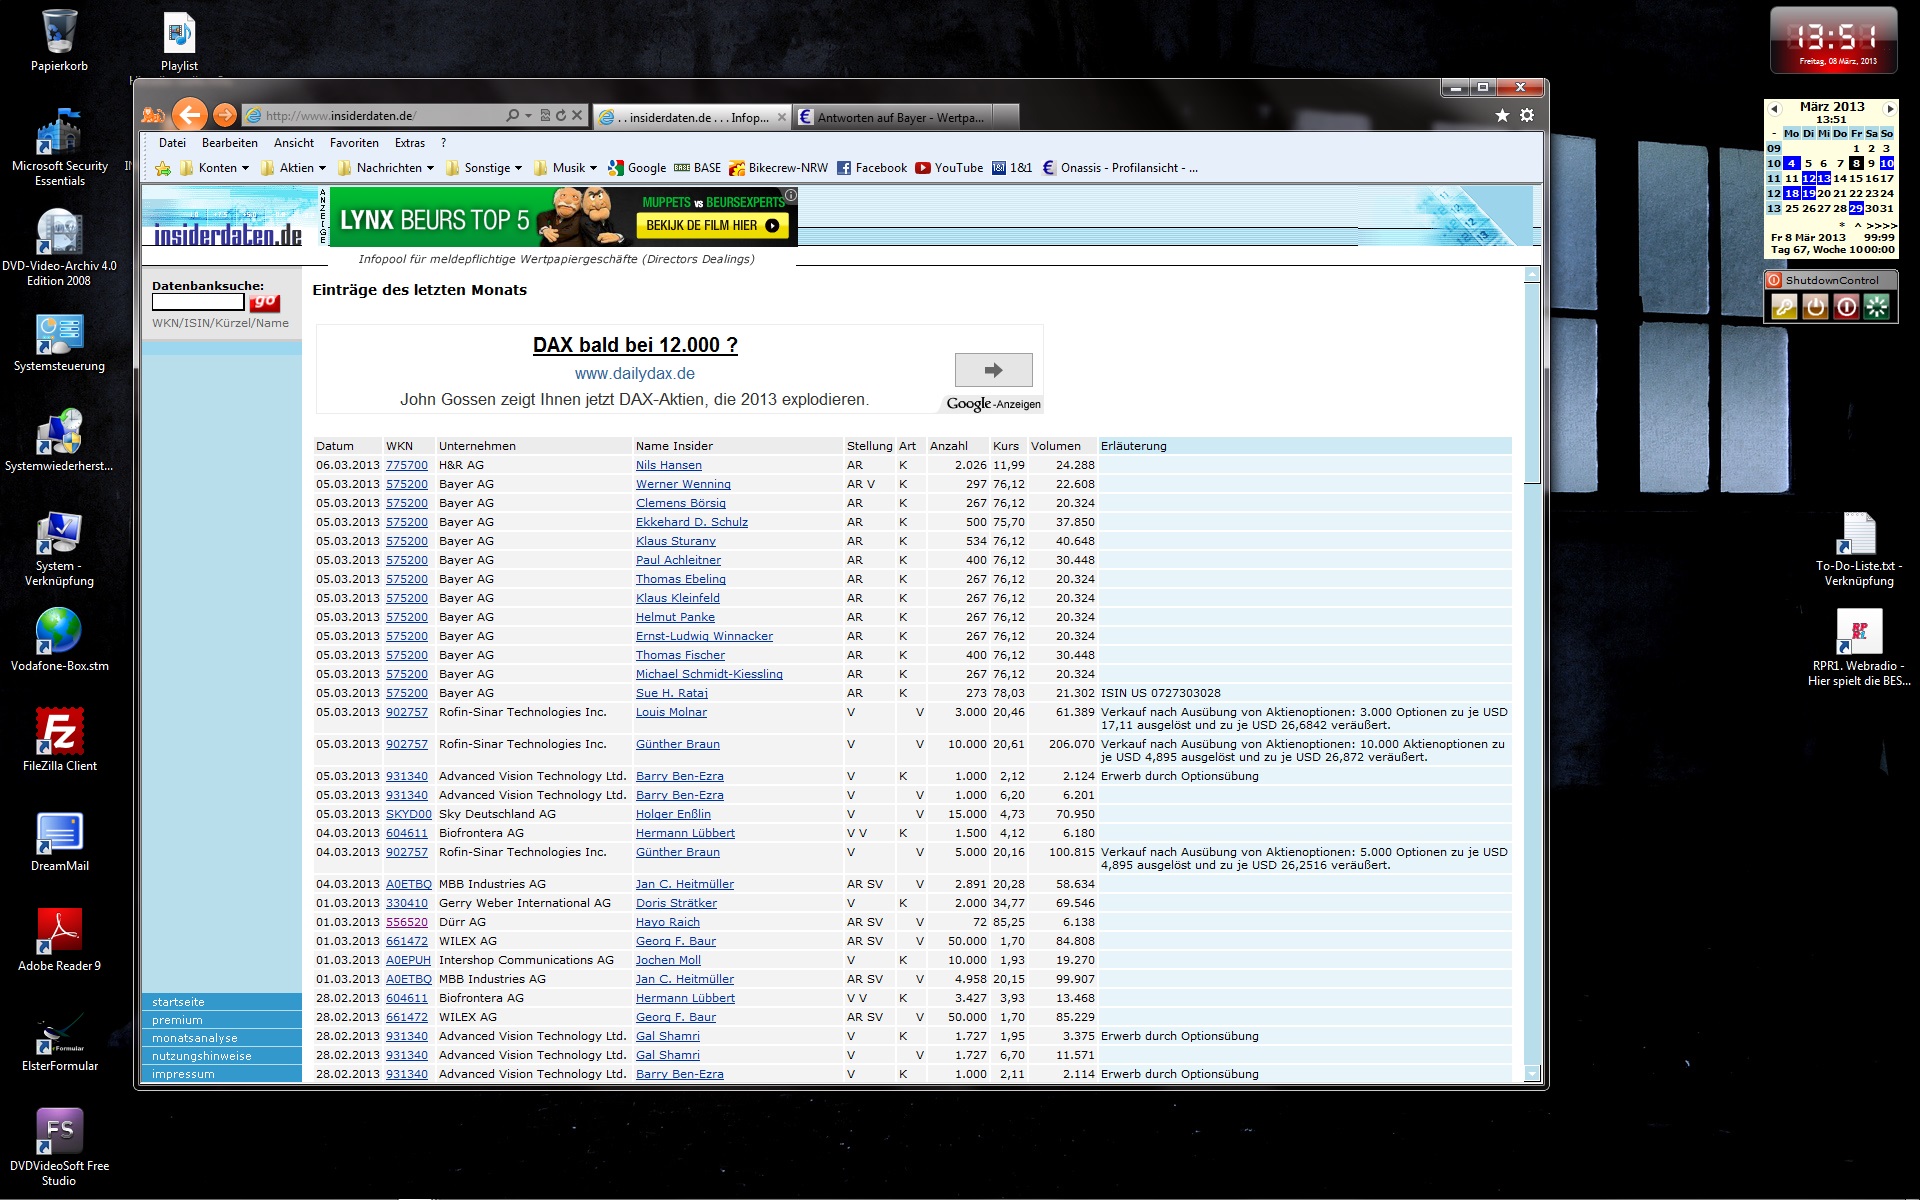Screen dimensions: 1920x1200
Task: Expand the Musik bookmarks folder
Action: tap(568, 168)
